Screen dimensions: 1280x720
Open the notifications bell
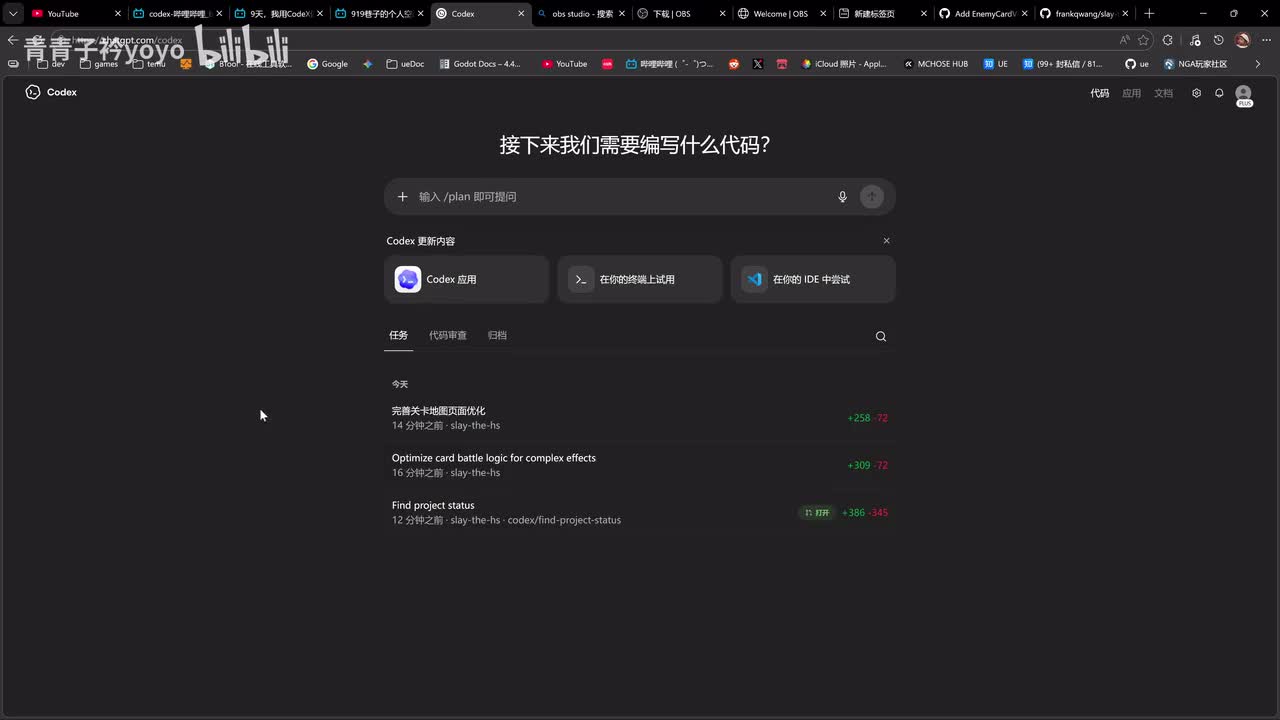[x=1219, y=93]
